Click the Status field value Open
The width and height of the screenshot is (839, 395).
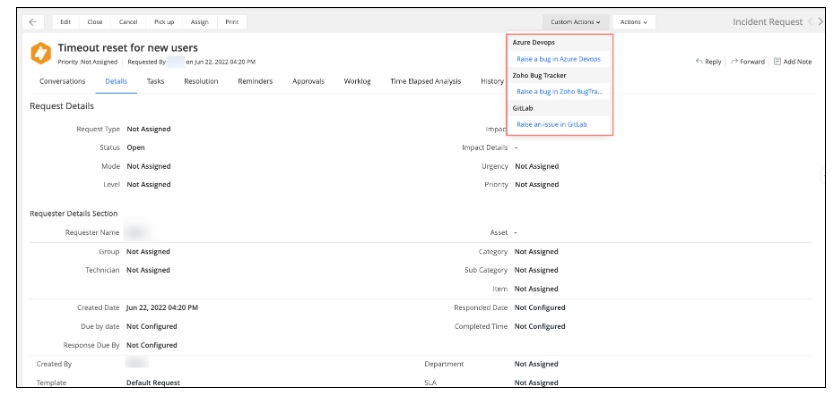pos(136,148)
